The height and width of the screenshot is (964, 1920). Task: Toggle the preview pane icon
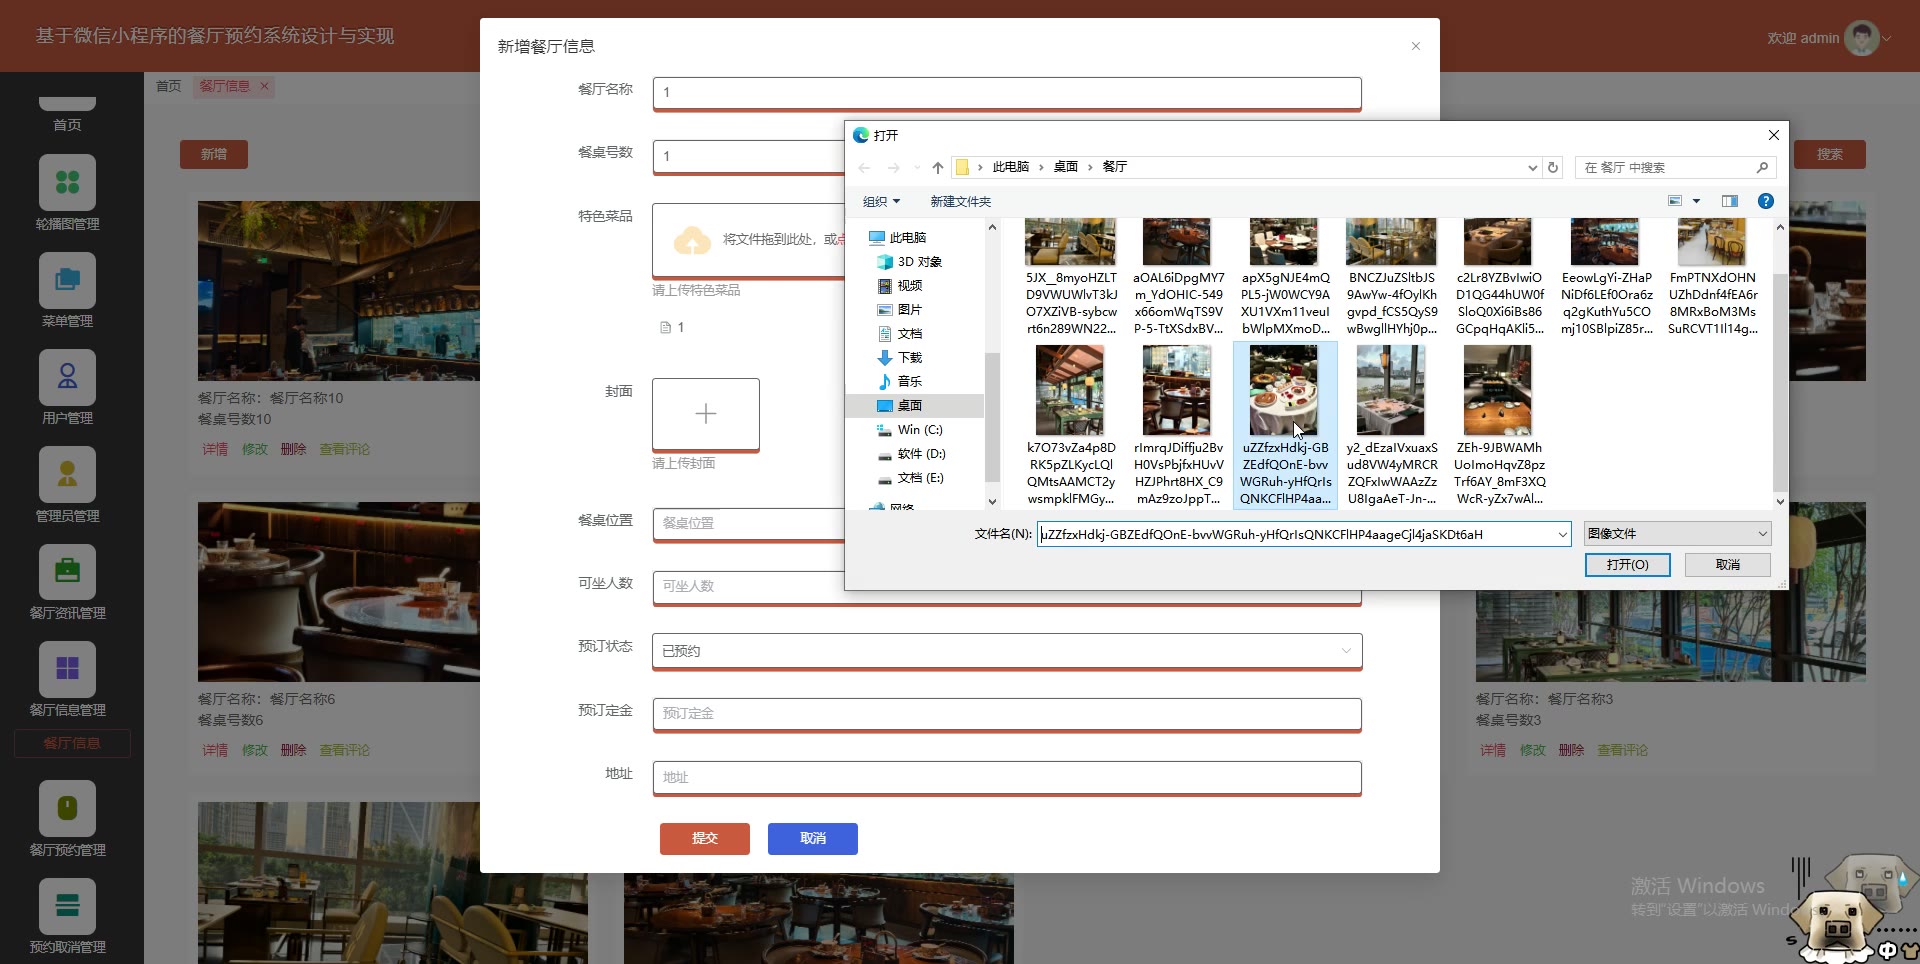coord(1730,201)
